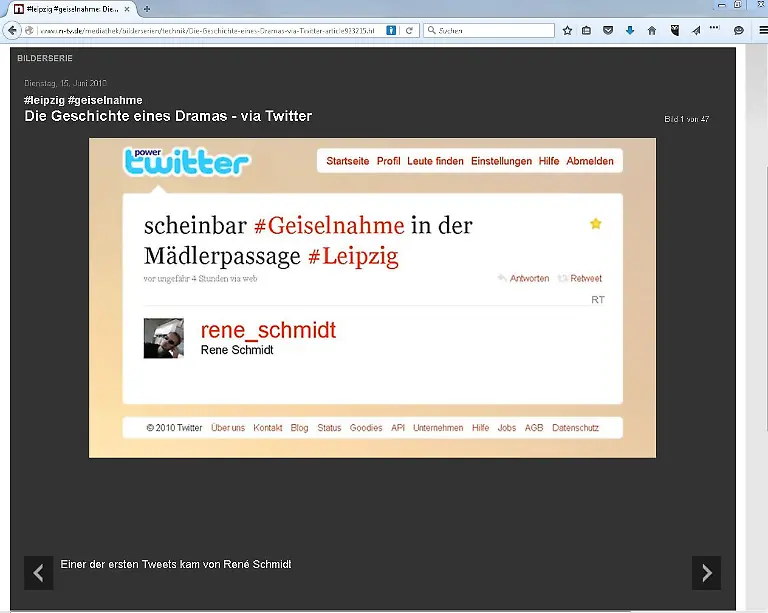This screenshot has height=613, width=768.
Task: Click the yellow favorite star on the tweet
Action: click(596, 224)
